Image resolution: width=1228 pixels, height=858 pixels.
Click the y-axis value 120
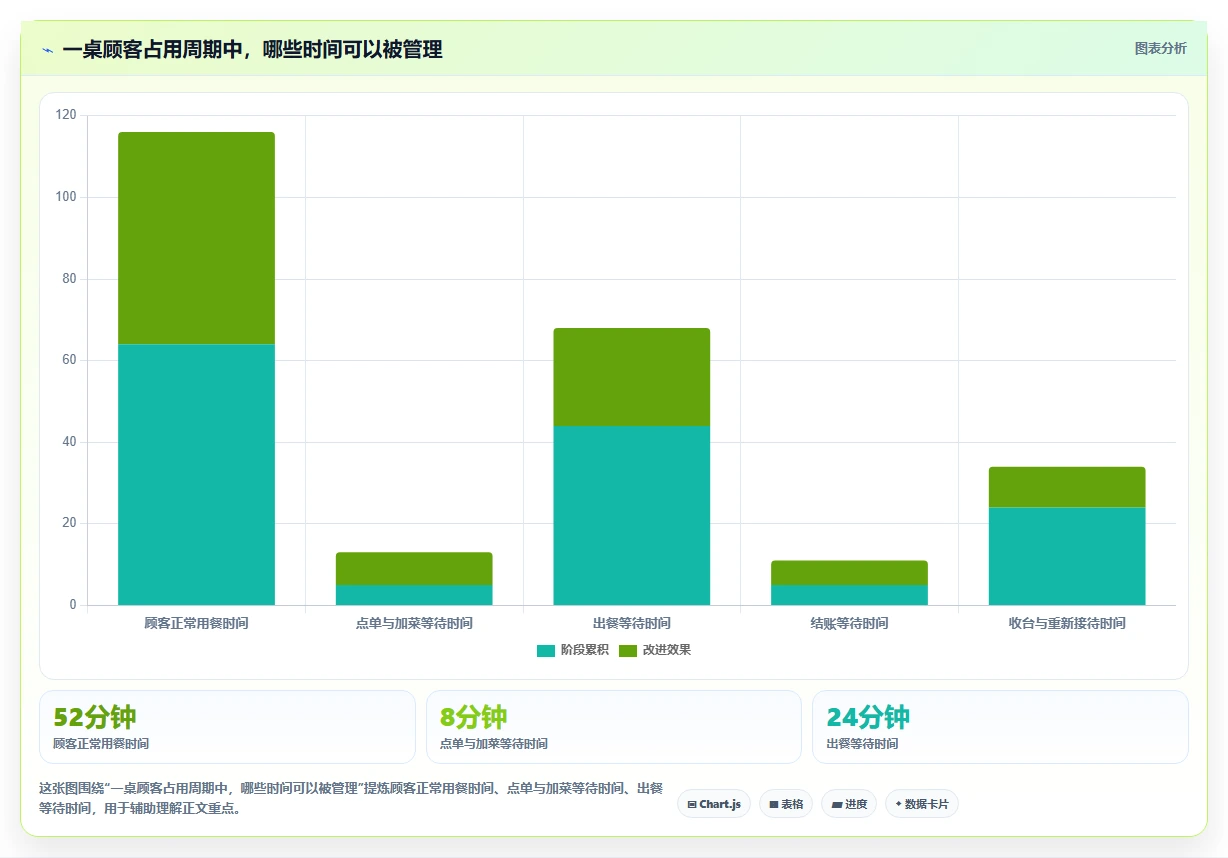66,115
